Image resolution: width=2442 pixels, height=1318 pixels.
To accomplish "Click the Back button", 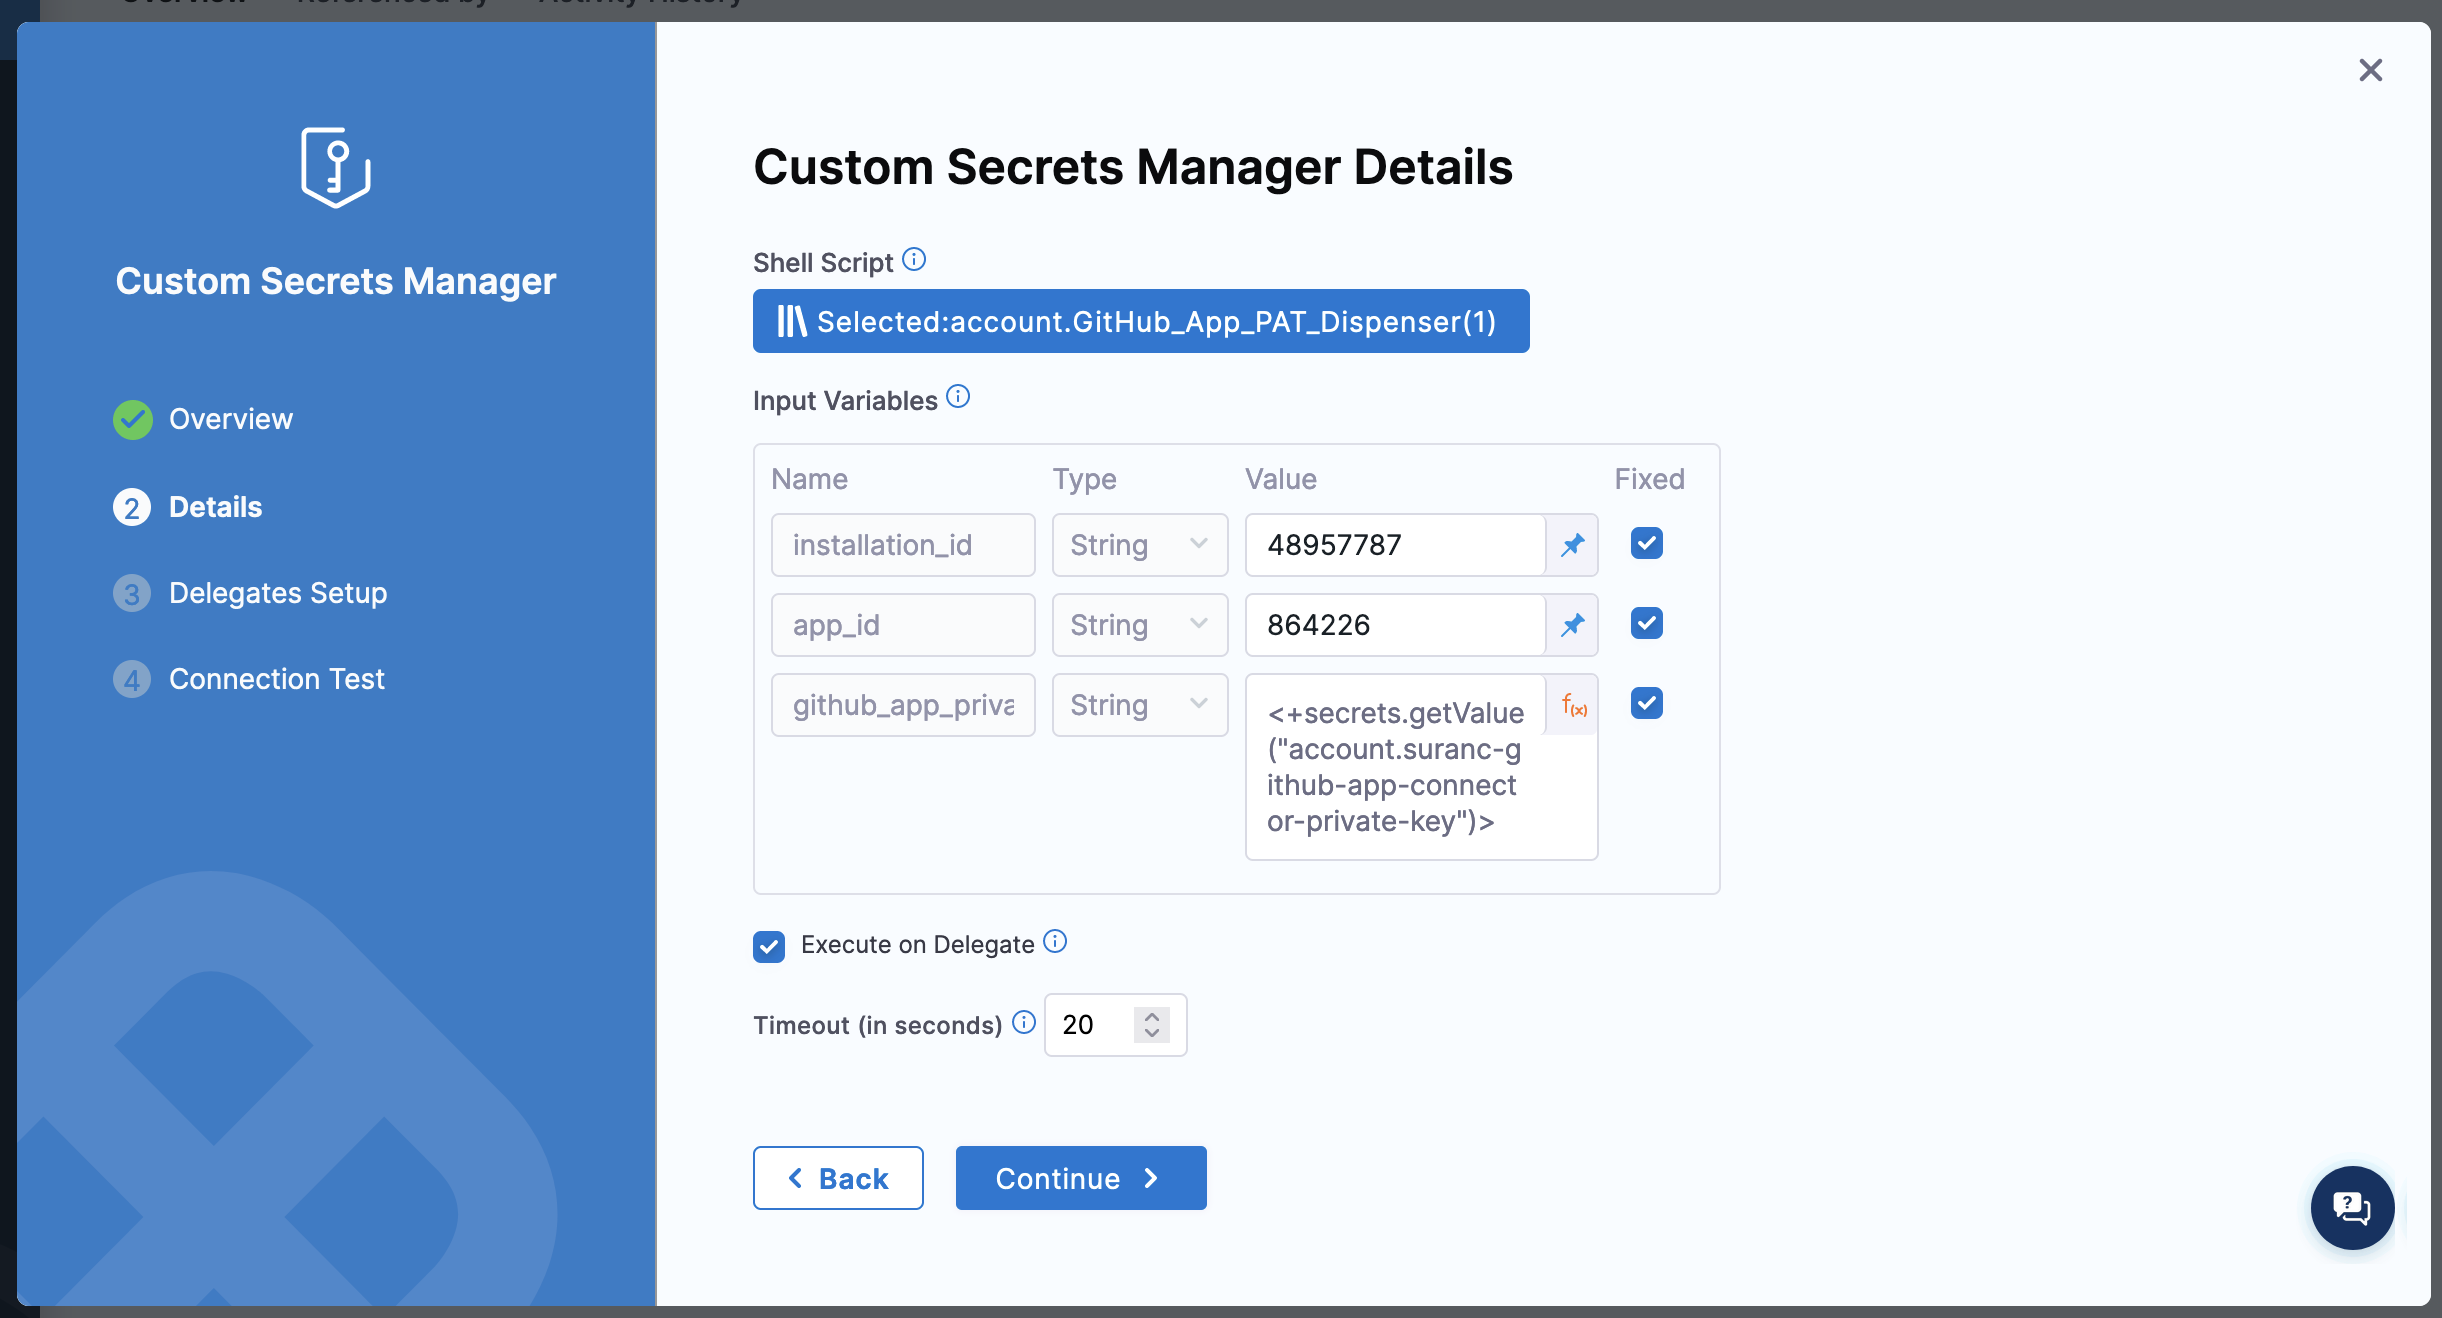I will [838, 1178].
